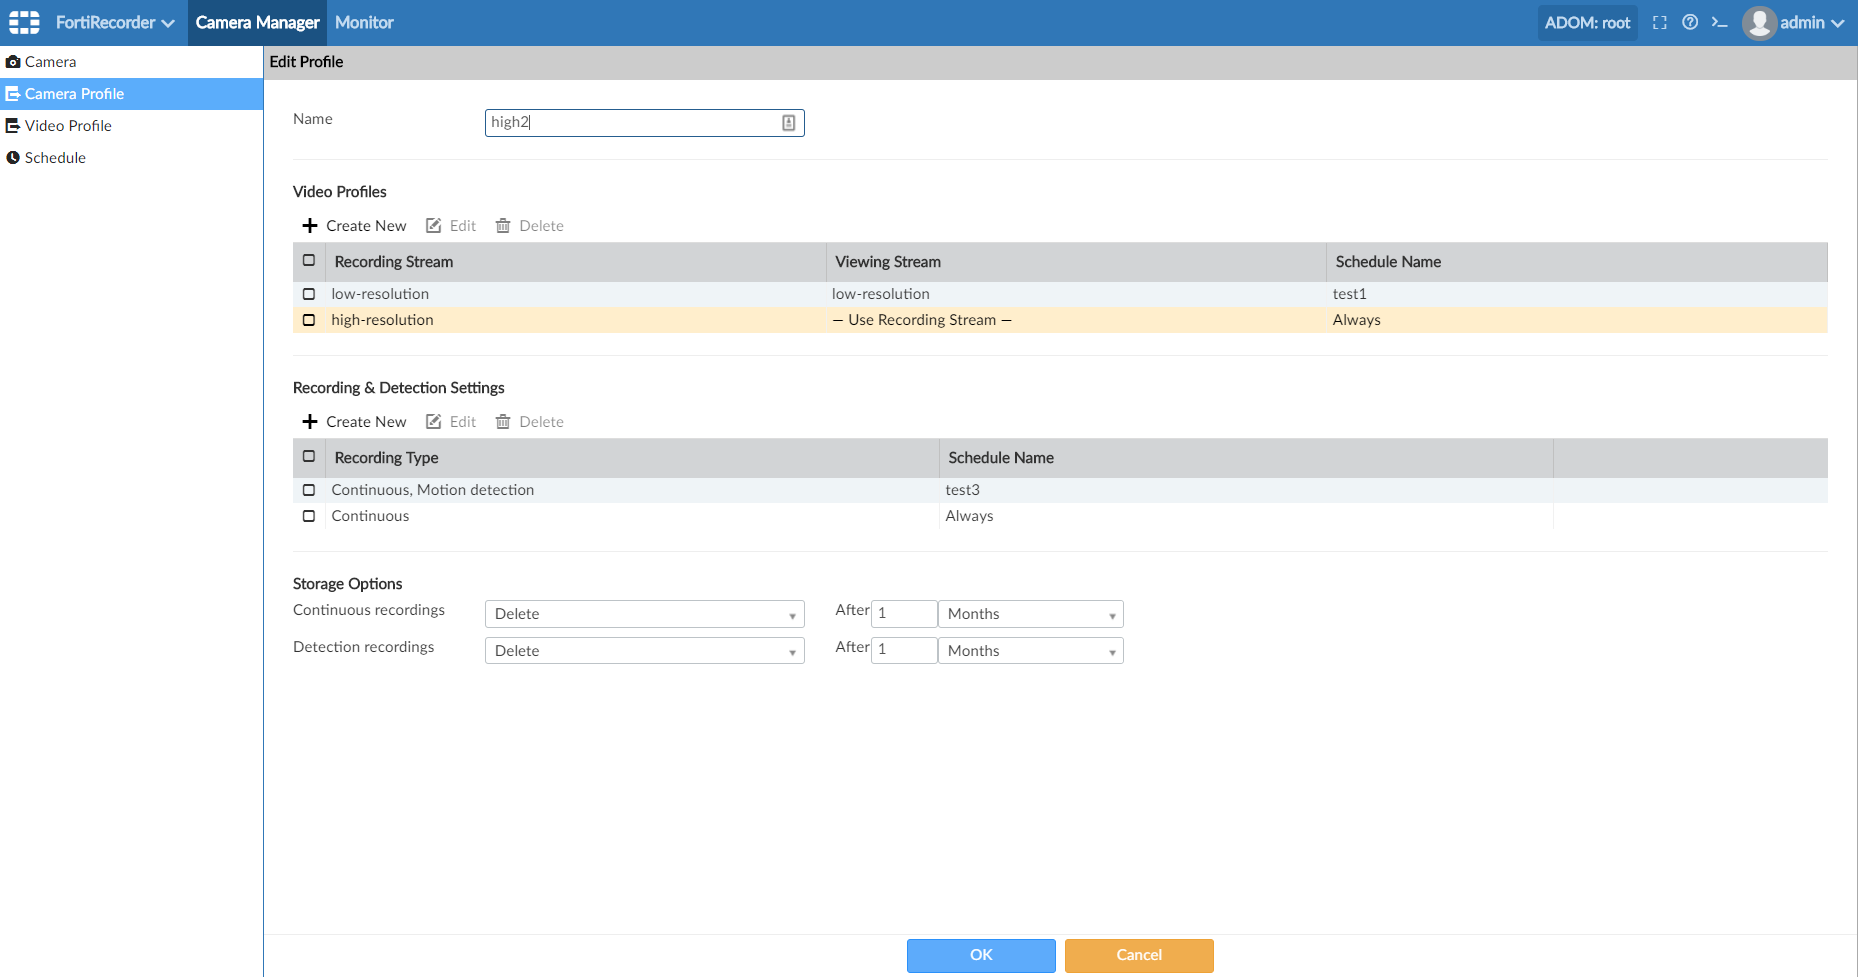Tick the Continuous, Motion detection row checkbox
The width and height of the screenshot is (1858, 978).
coord(309,490)
